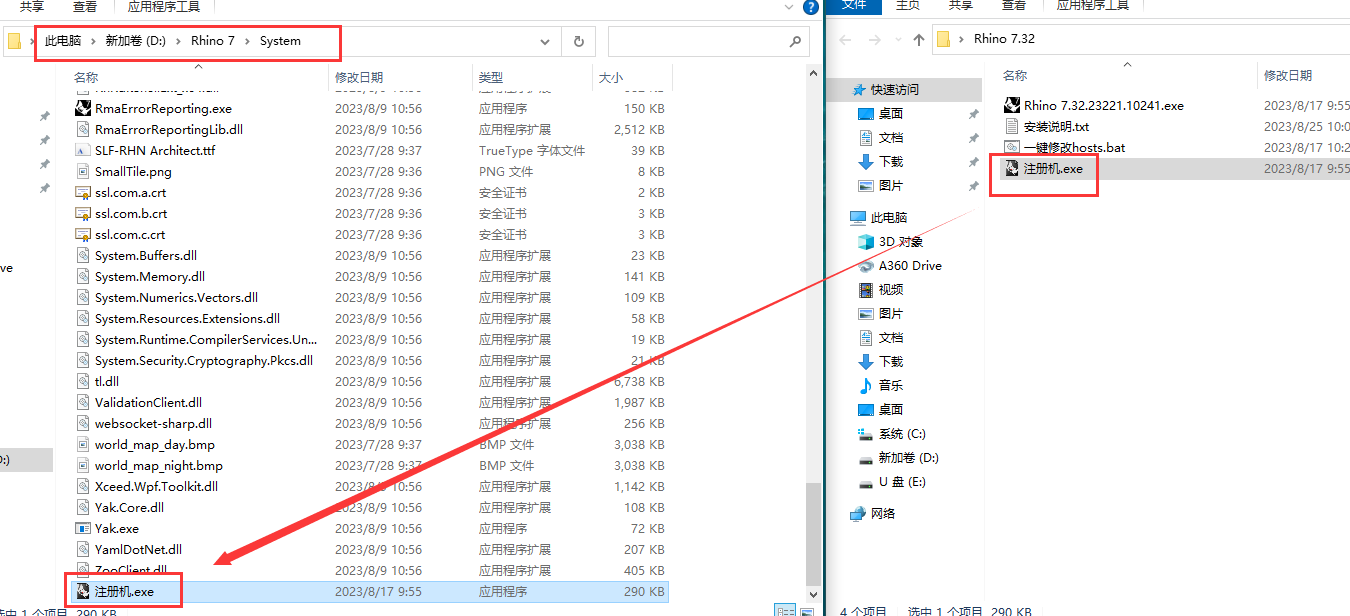
Task: Click the 一键修改hosts.bat file icon
Action: coord(1011,147)
